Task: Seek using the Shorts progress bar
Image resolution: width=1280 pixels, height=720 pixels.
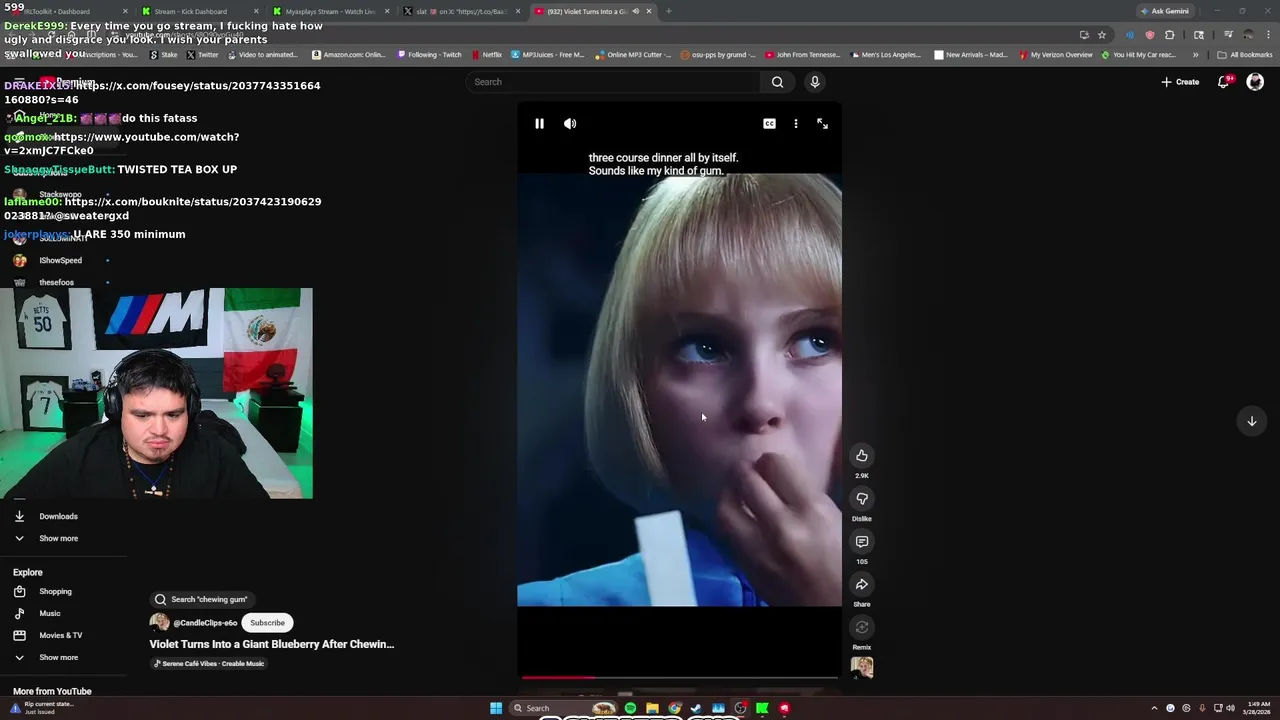Action: pyautogui.click(x=679, y=677)
